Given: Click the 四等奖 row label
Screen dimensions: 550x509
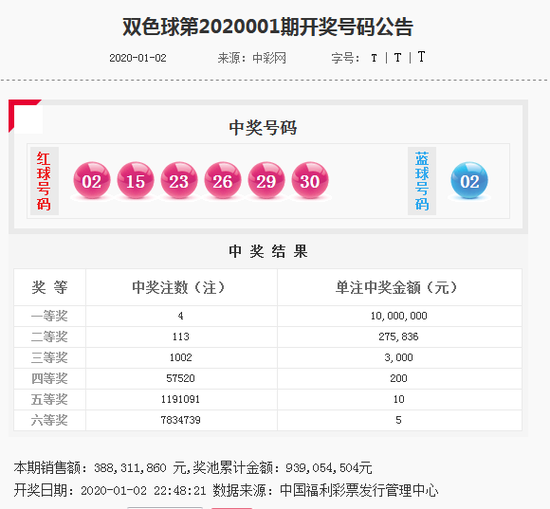Looking at the screenshot, I should pos(49,379).
